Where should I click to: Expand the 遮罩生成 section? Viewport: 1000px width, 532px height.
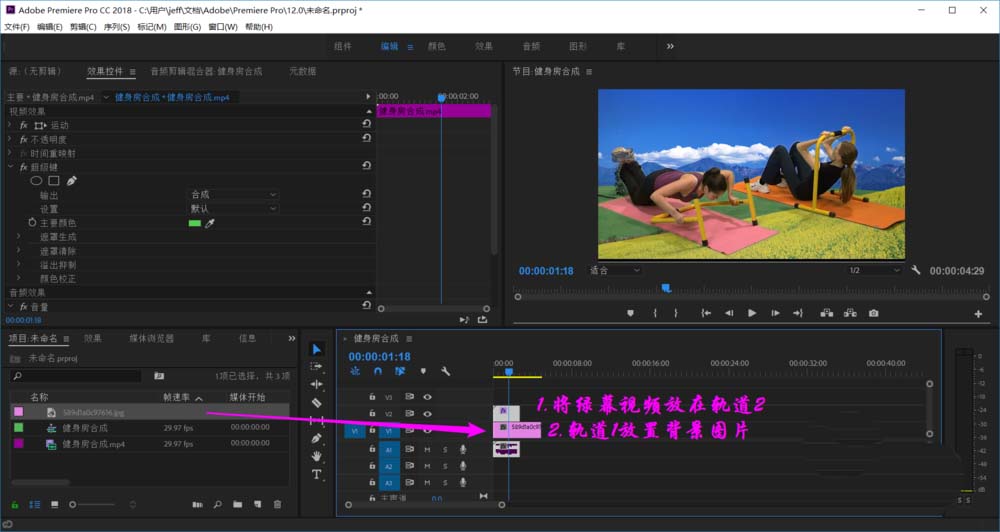(x=19, y=237)
